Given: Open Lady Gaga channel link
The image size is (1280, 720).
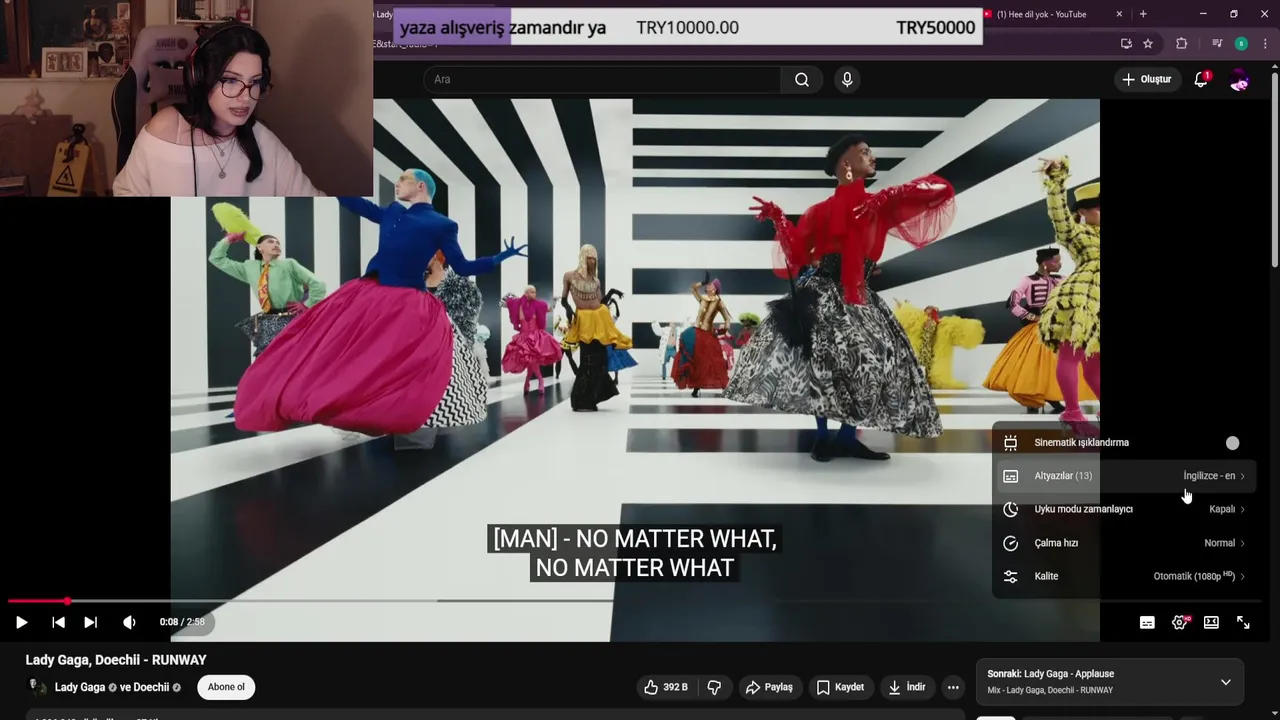Looking at the screenshot, I should (80, 687).
